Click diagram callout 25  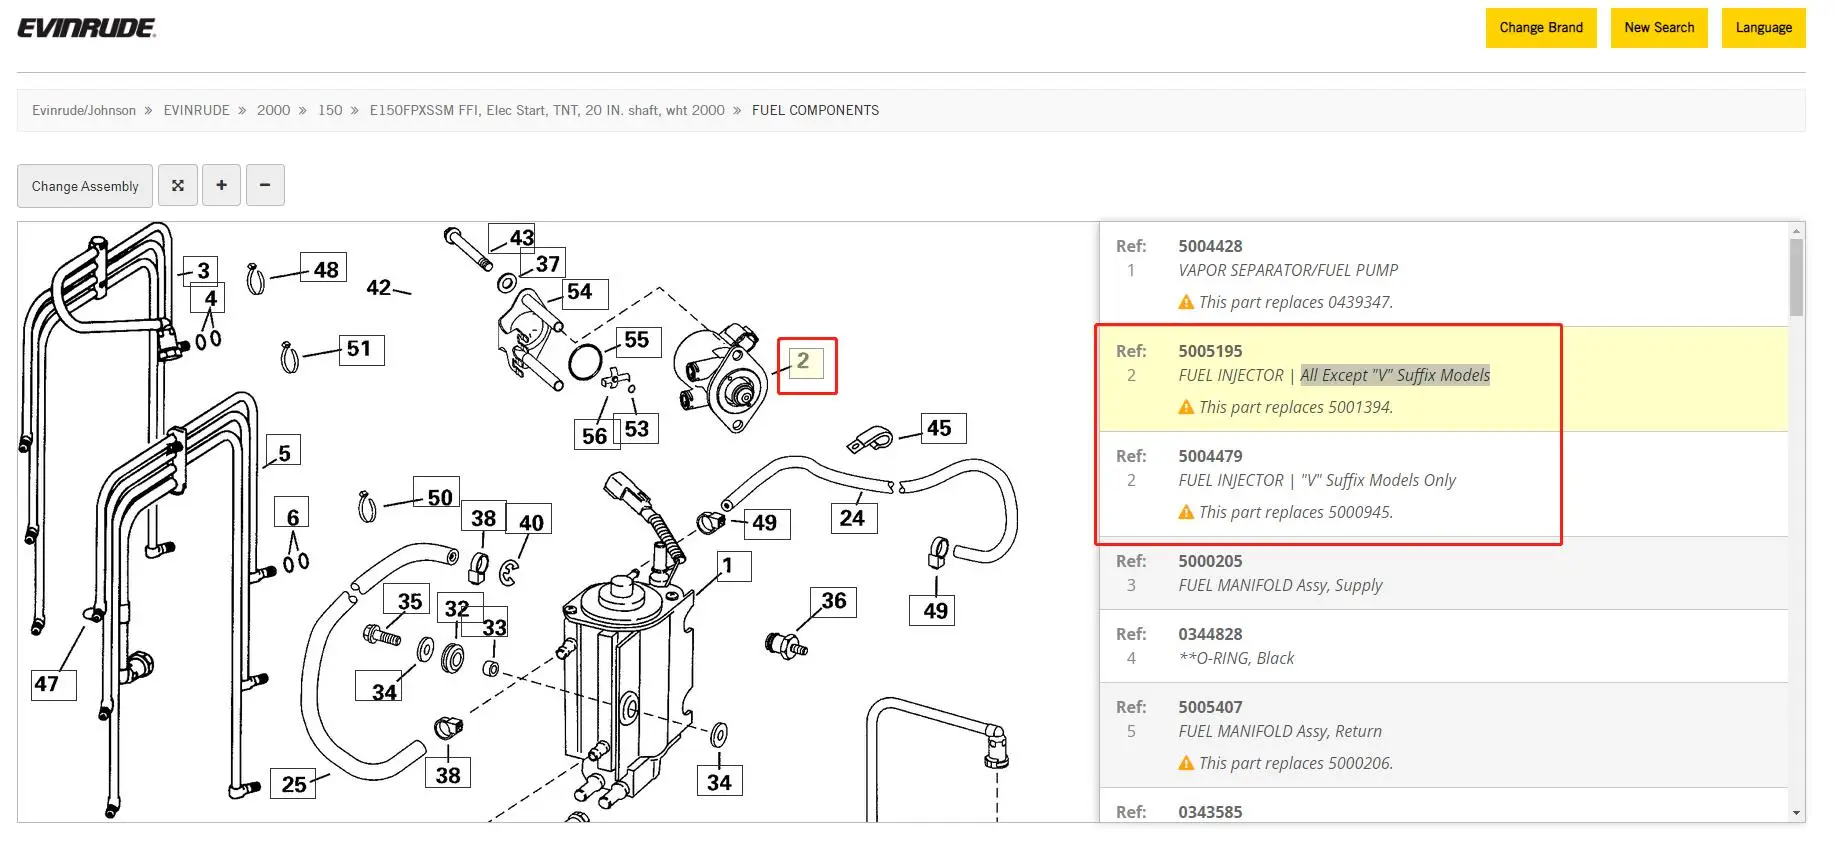click(294, 784)
